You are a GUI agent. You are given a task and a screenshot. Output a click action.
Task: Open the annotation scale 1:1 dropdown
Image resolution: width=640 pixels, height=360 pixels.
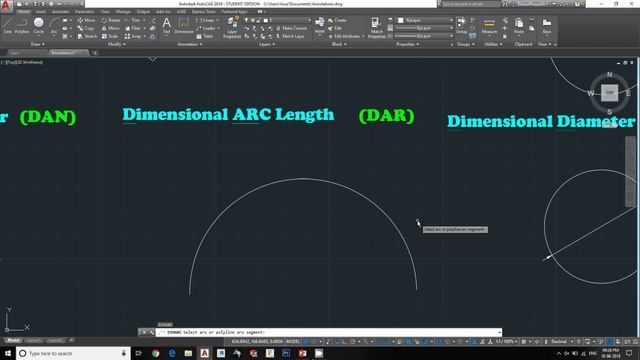pyautogui.click(x=506, y=341)
